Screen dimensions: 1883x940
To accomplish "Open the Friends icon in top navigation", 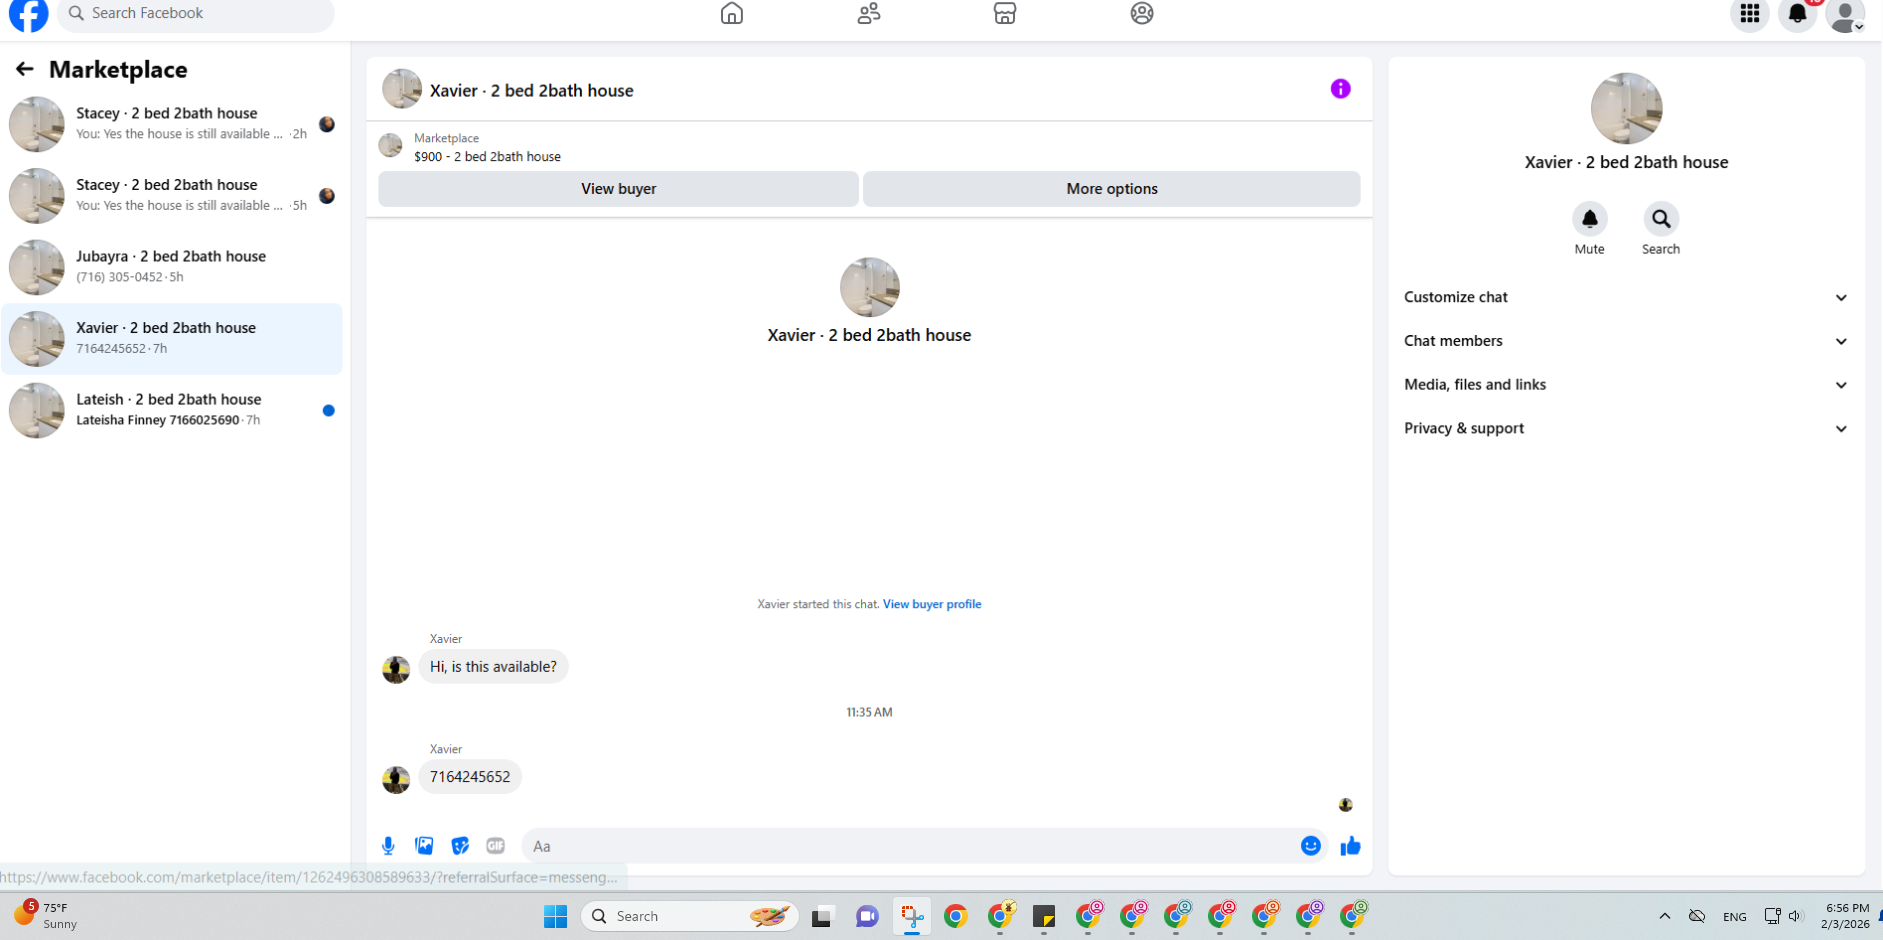I will (x=869, y=13).
